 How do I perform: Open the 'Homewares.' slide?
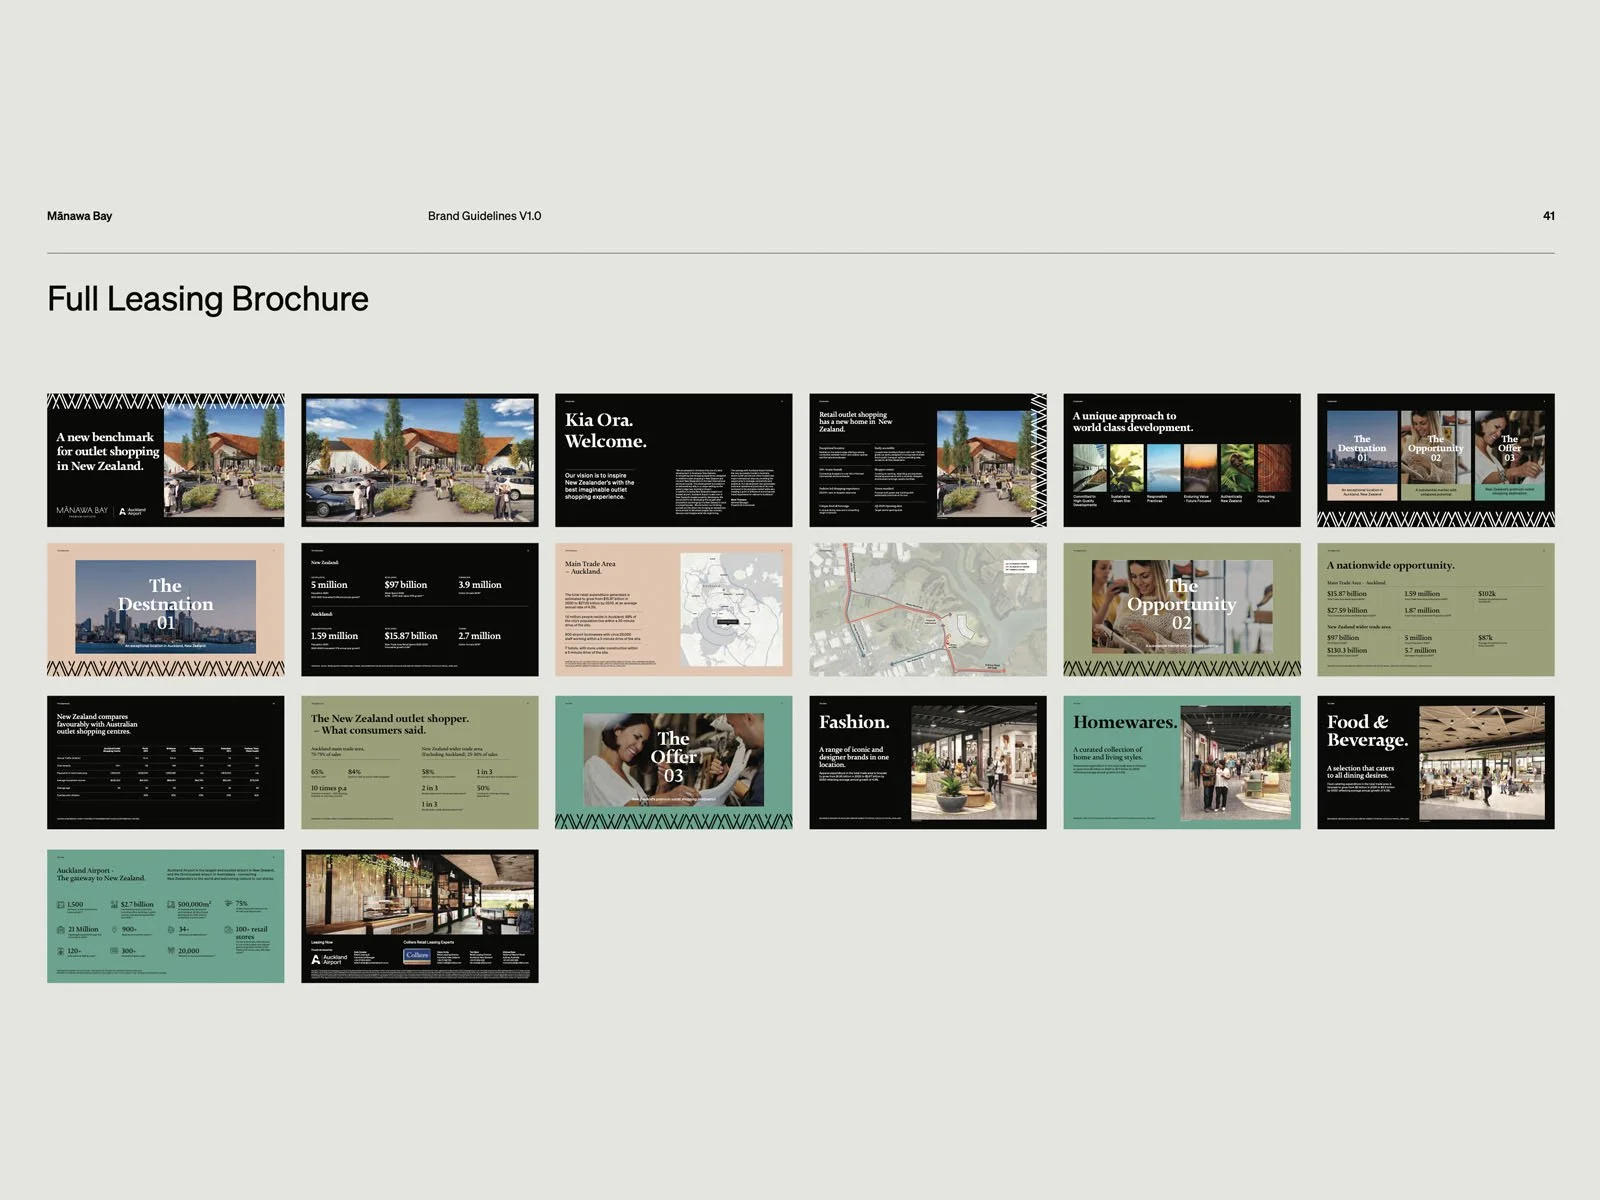pos(1182,762)
